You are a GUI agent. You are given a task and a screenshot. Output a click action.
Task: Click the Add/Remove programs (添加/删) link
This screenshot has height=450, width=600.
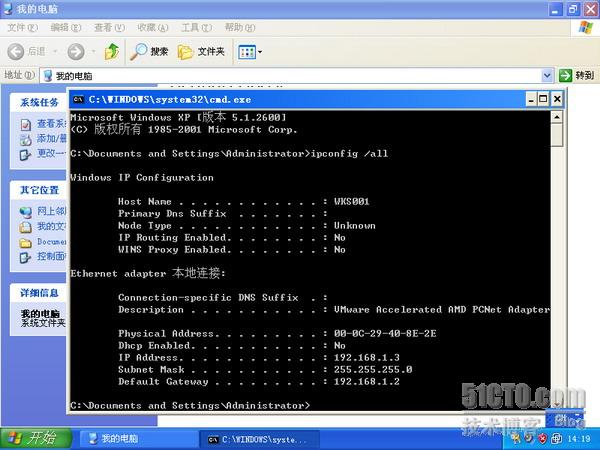coord(52,138)
